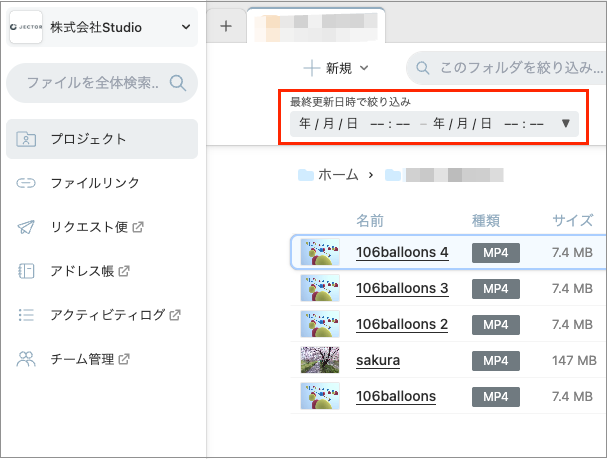Screen dimensions: 607x459
Task: Open the 106balloons 4 file link
Action: (402, 252)
